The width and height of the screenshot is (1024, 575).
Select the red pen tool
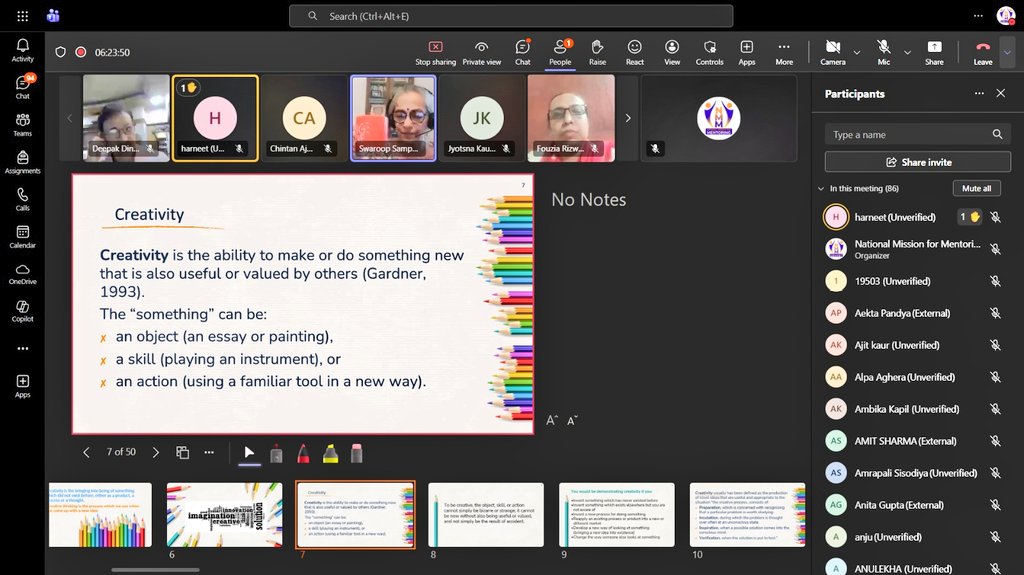pos(303,453)
